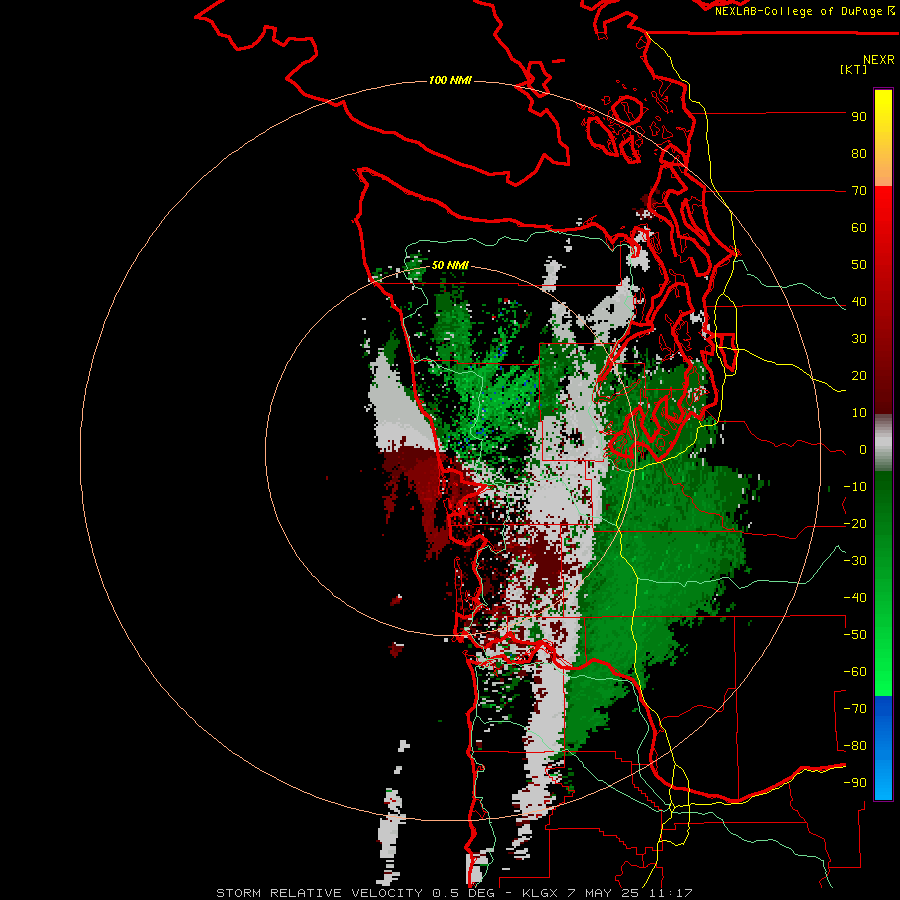Click the blue segment of the color bar
This screenshot has width=900, height=900.
[883, 748]
